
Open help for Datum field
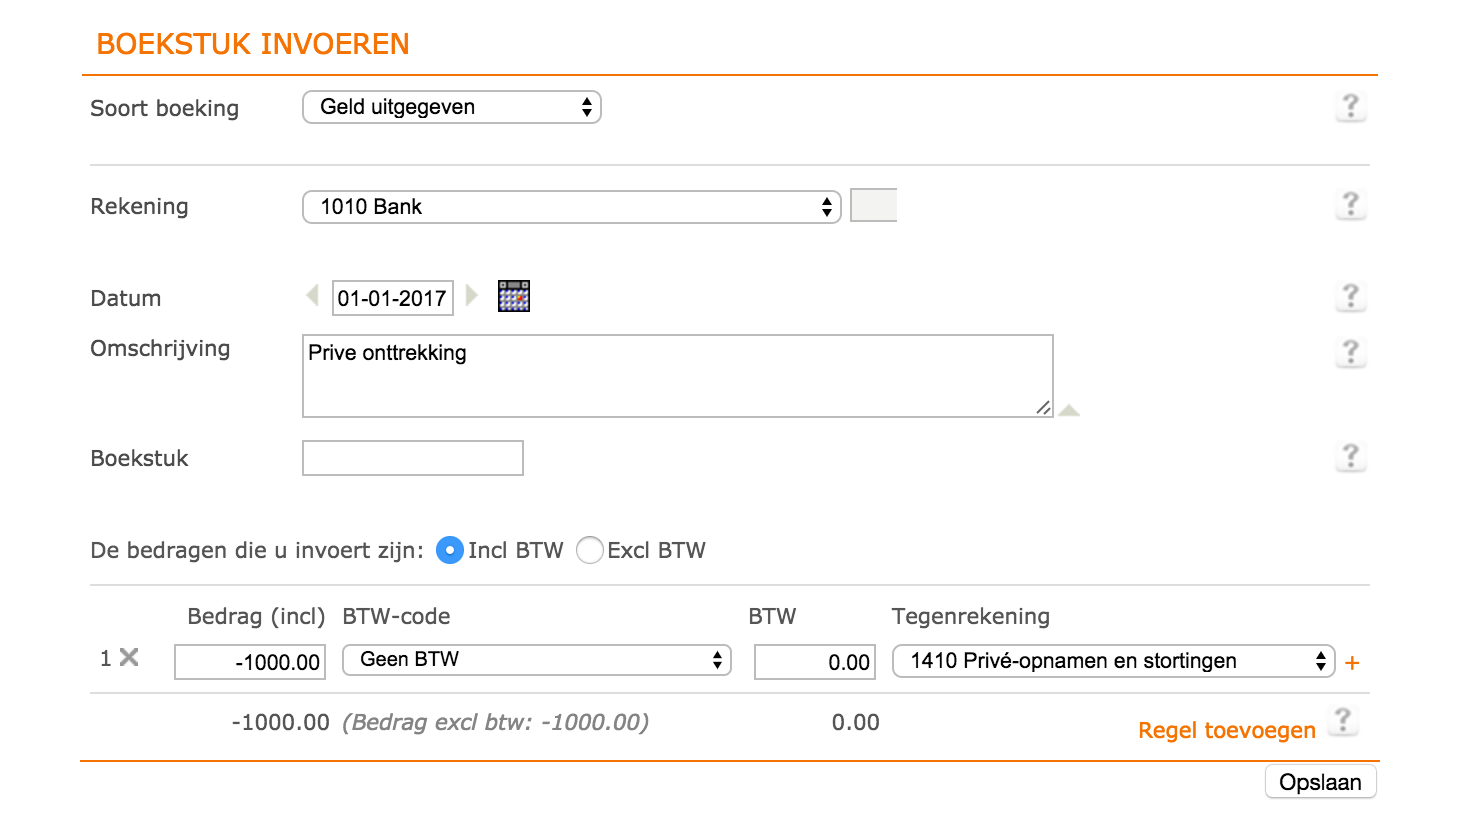pos(1350,297)
